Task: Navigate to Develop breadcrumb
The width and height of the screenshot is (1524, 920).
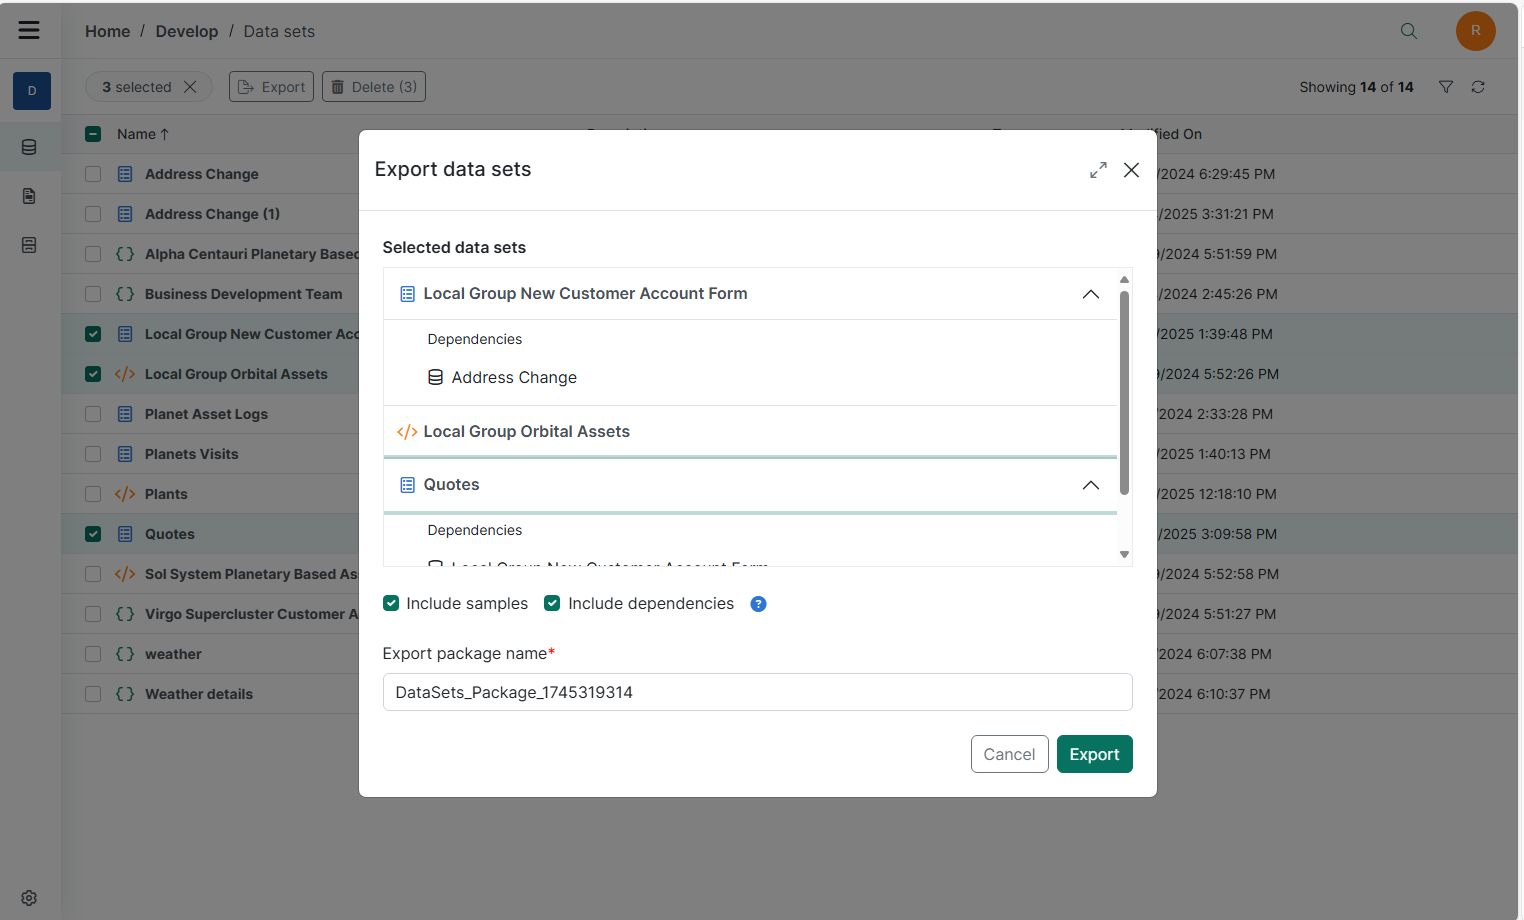Action: [187, 31]
